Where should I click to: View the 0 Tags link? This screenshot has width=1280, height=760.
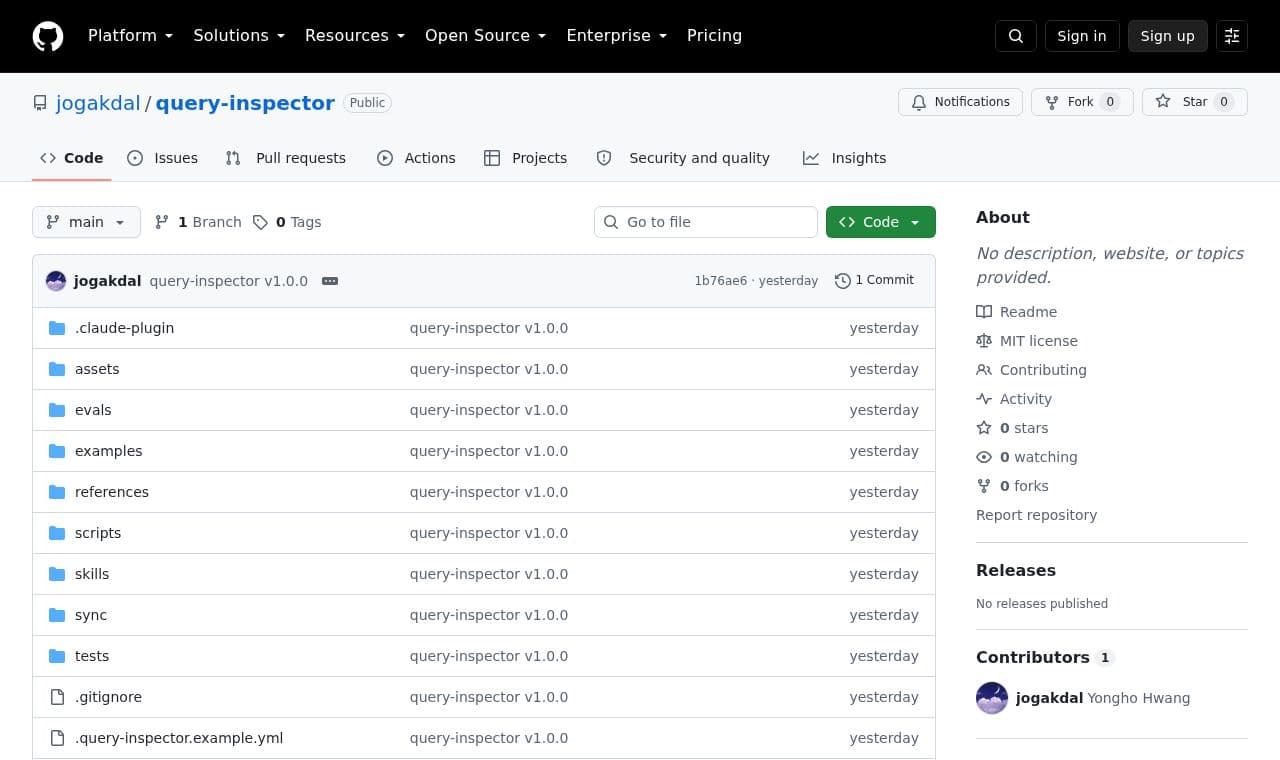[x=287, y=222]
